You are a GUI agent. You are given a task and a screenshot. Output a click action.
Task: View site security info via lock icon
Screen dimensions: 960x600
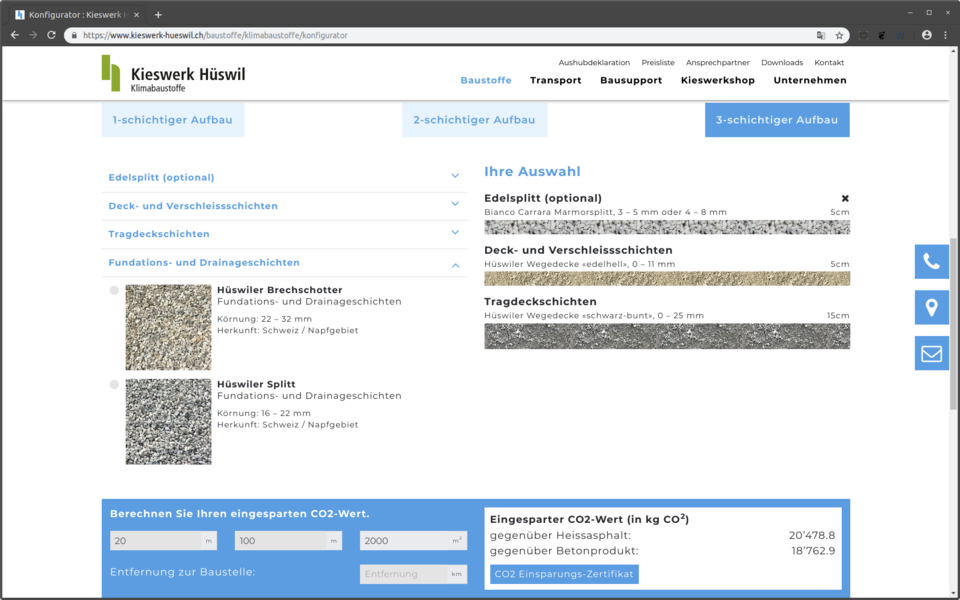coord(74,36)
